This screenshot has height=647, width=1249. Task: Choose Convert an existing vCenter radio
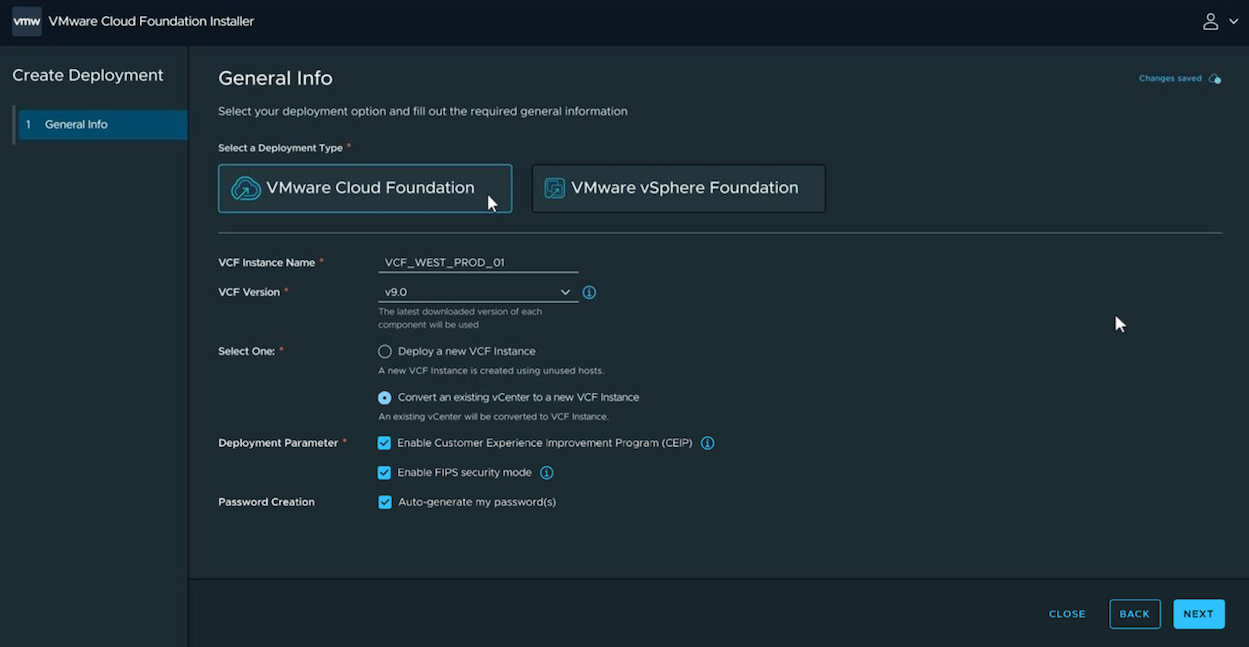[x=384, y=397]
